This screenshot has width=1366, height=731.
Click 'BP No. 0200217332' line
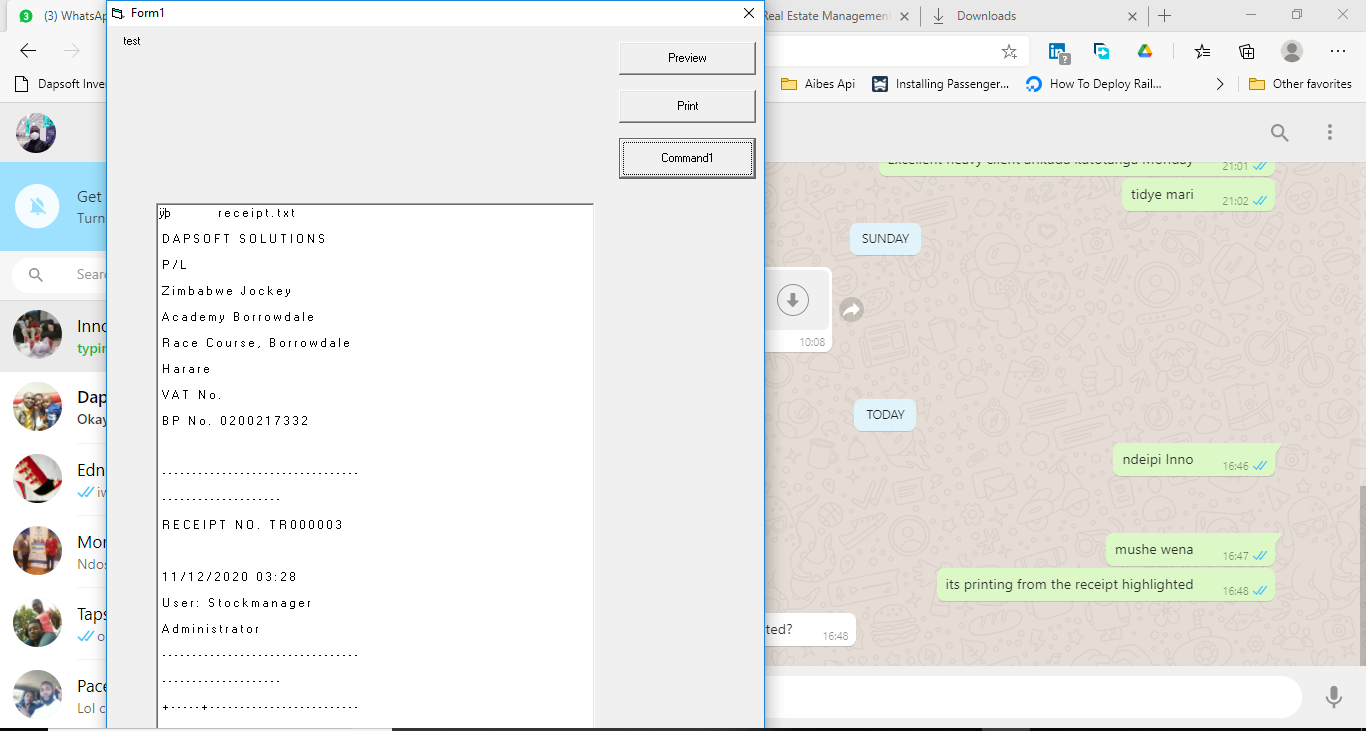[236, 421]
